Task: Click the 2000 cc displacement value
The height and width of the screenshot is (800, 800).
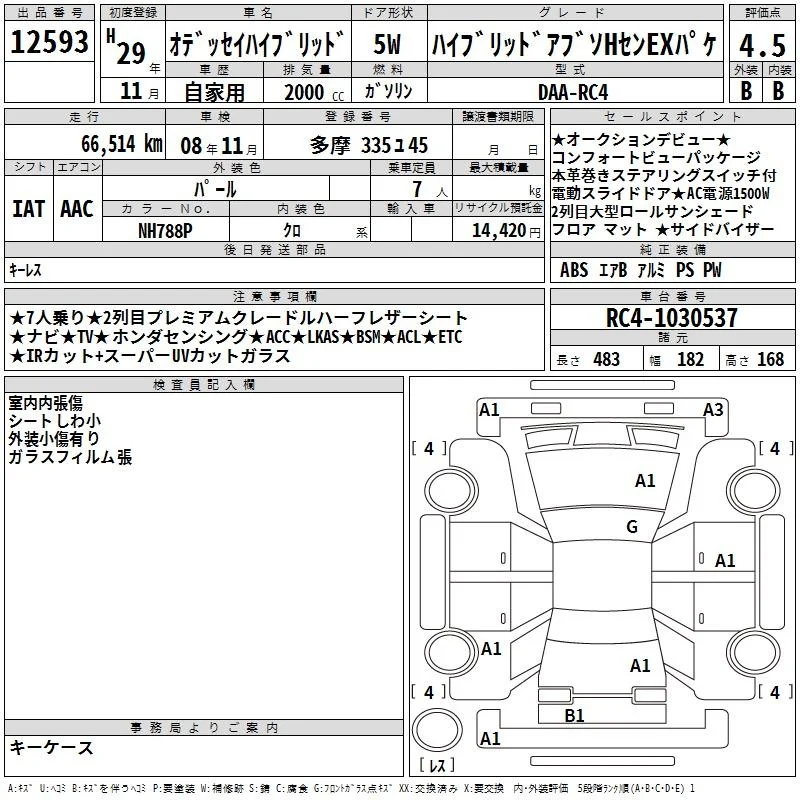Action: click(314, 92)
